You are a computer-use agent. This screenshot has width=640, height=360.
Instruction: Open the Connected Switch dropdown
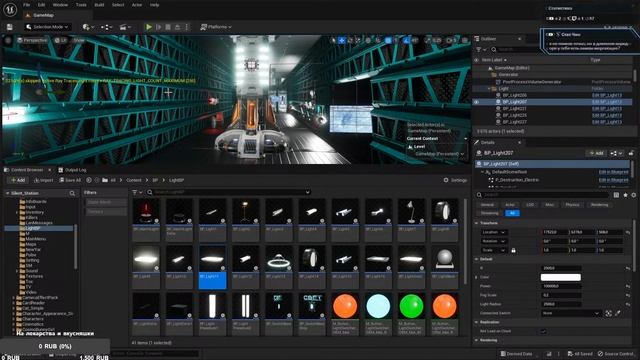point(571,313)
